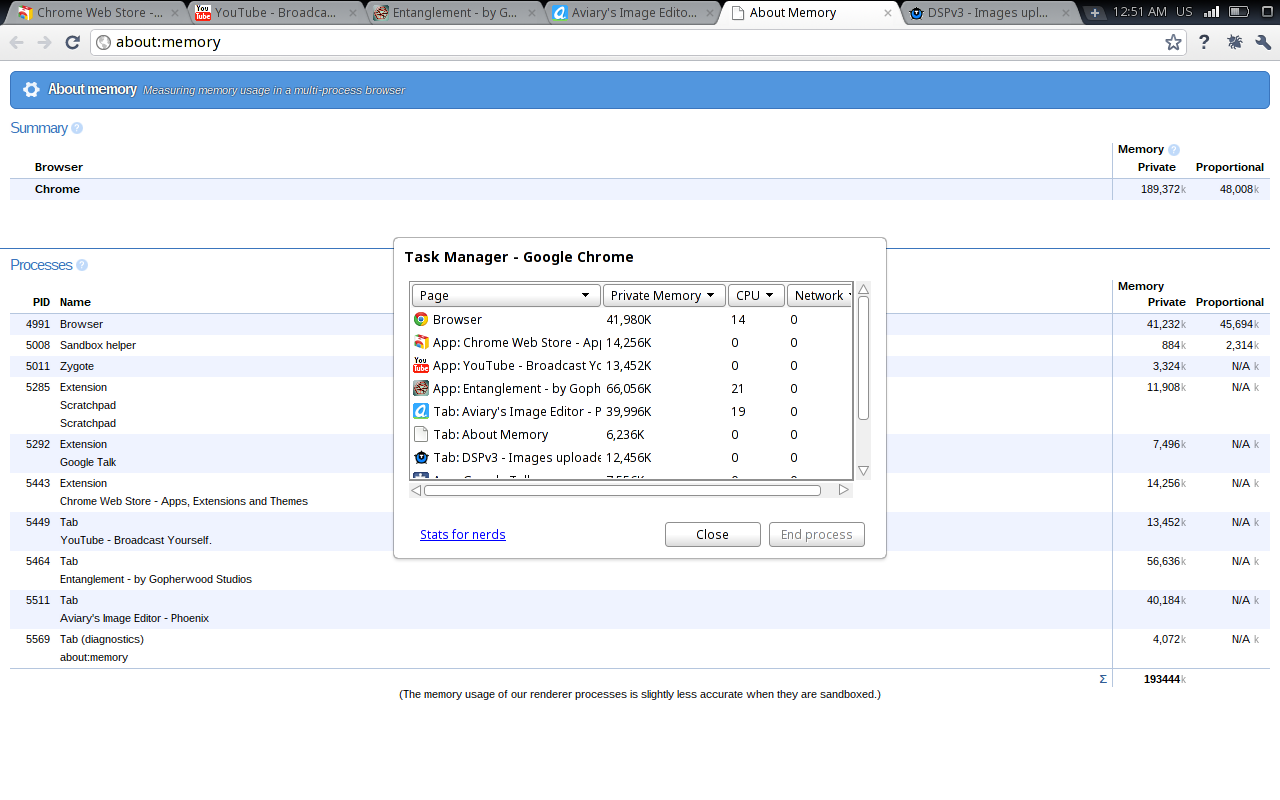Click the Zygote process name
Screen dimensions: 1280x800
point(77,366)
